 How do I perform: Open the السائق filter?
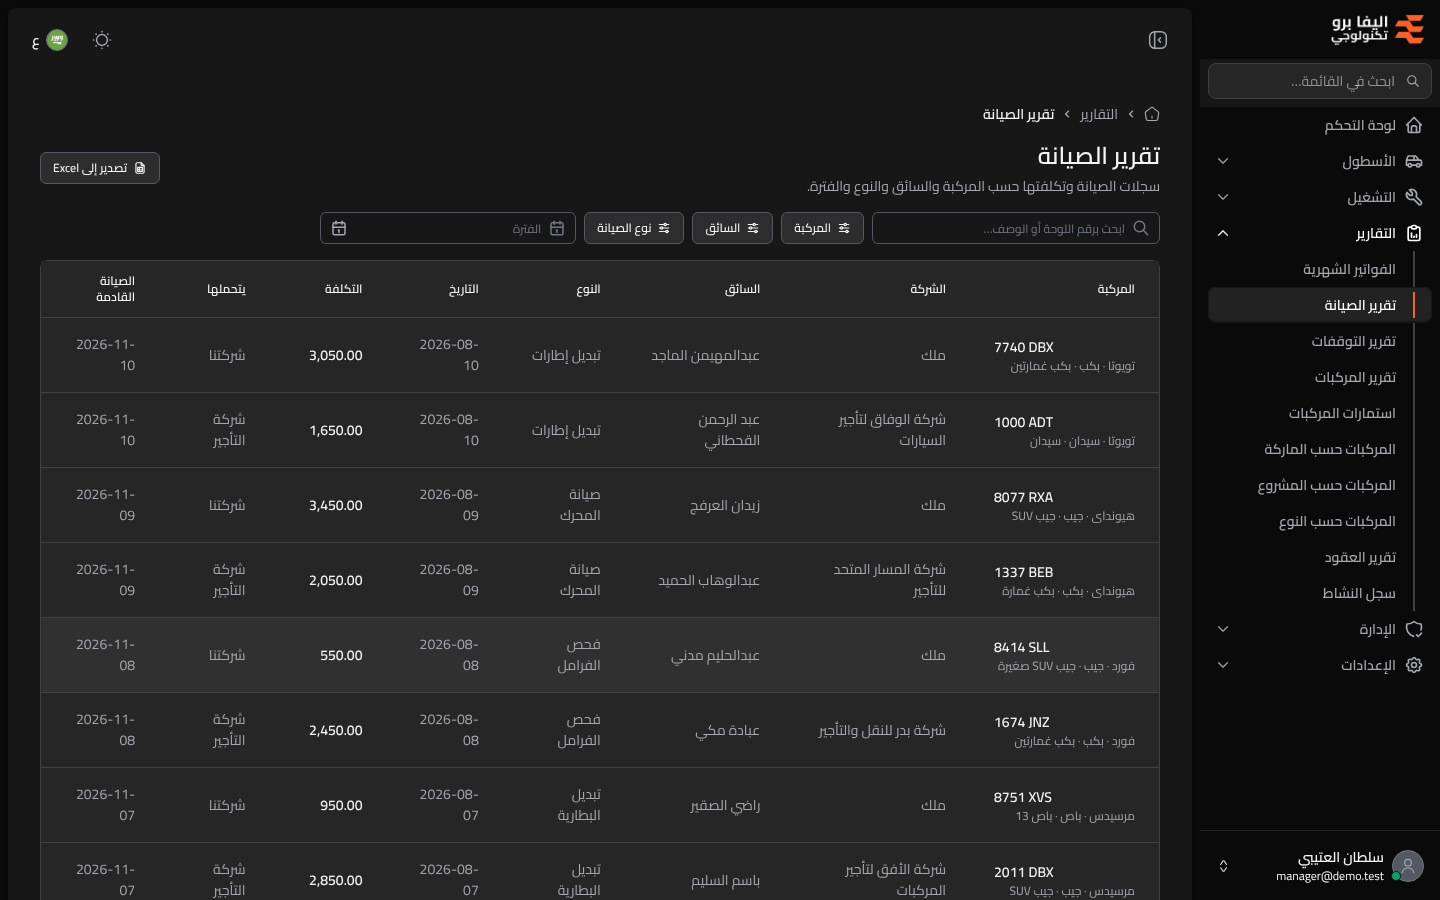coord(732,228)
